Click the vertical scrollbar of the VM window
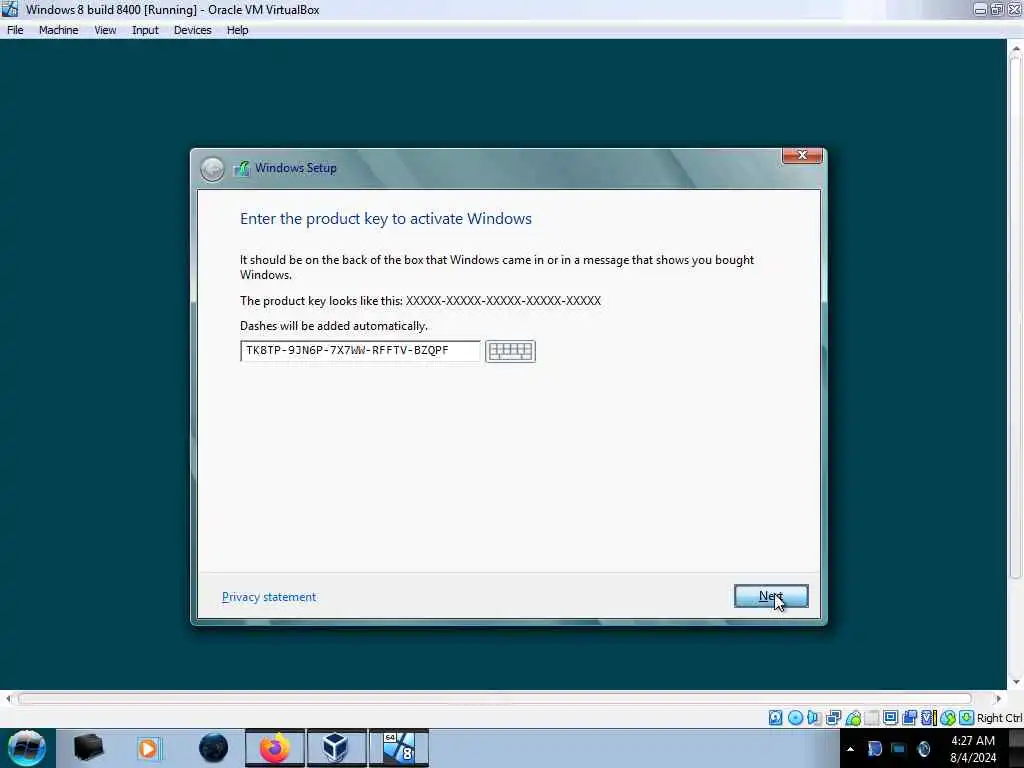The width and height of the screenshot is (1024, 768). pos(1015,317)
